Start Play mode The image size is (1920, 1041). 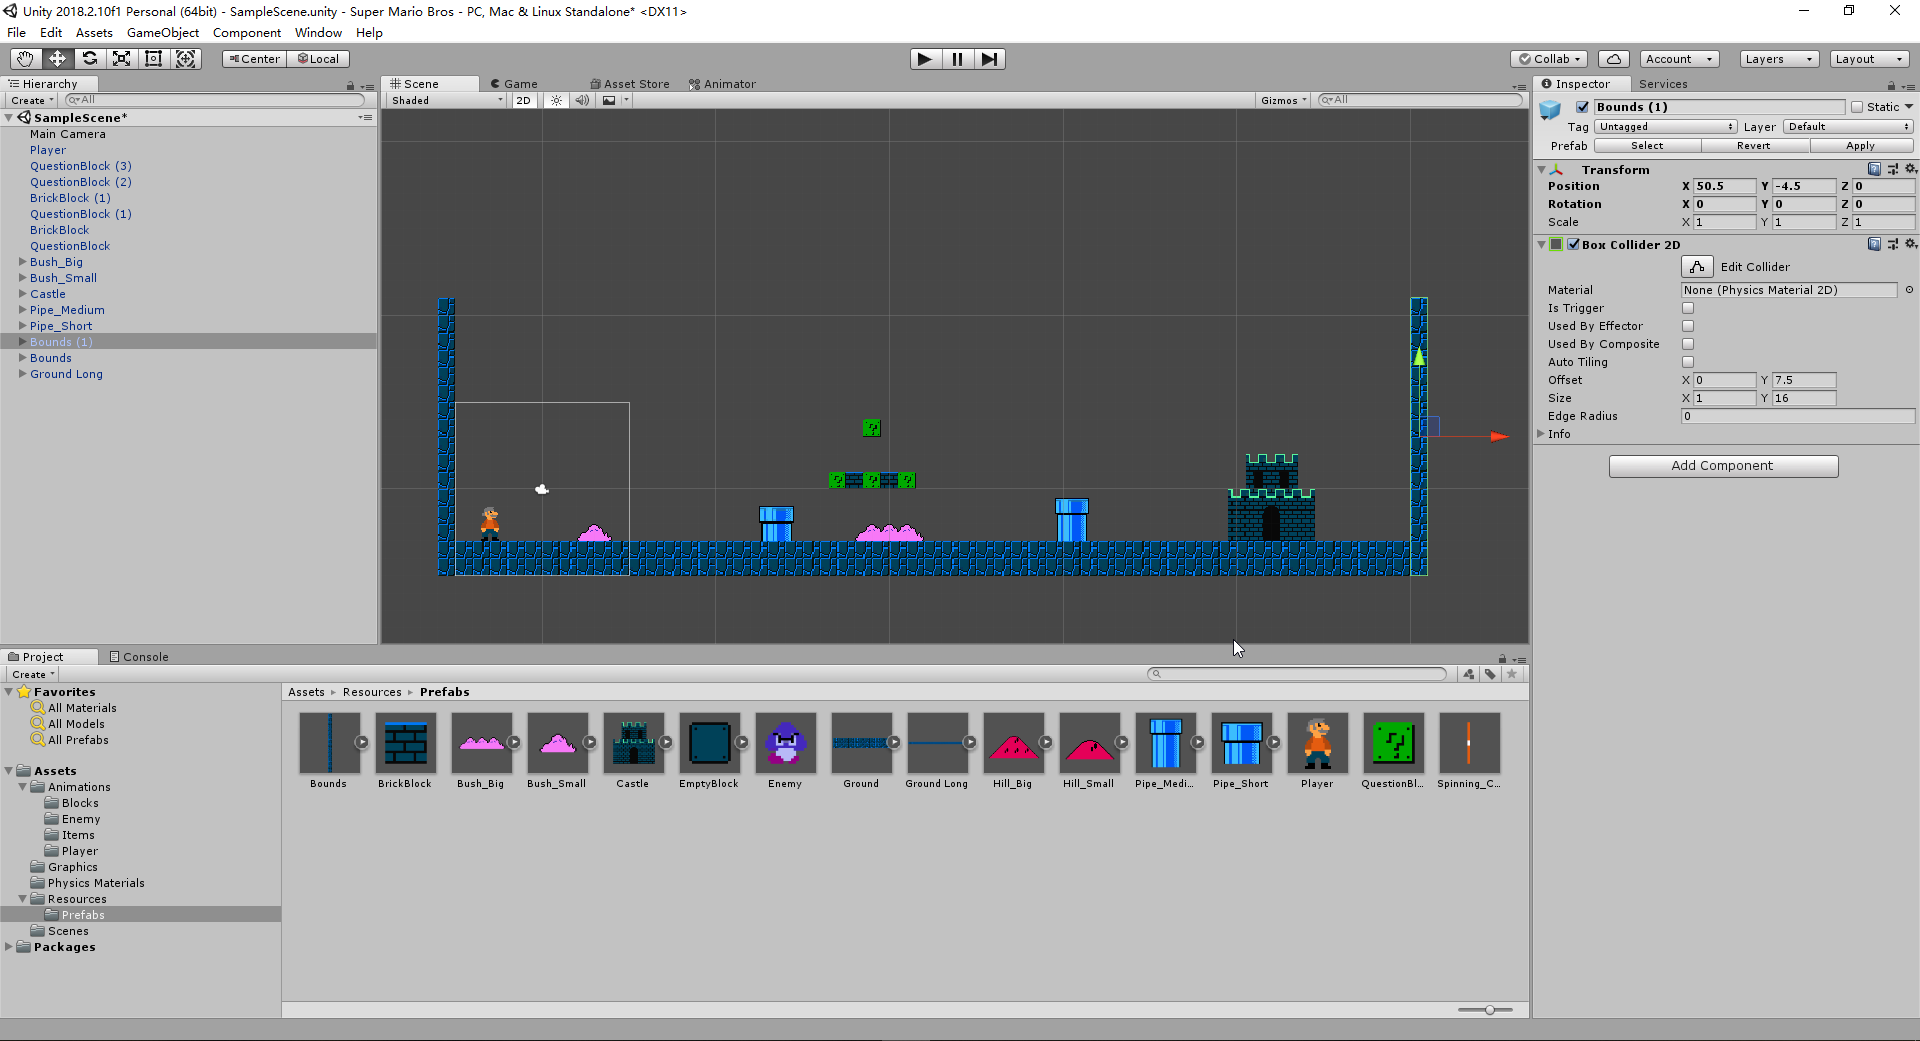925,59
